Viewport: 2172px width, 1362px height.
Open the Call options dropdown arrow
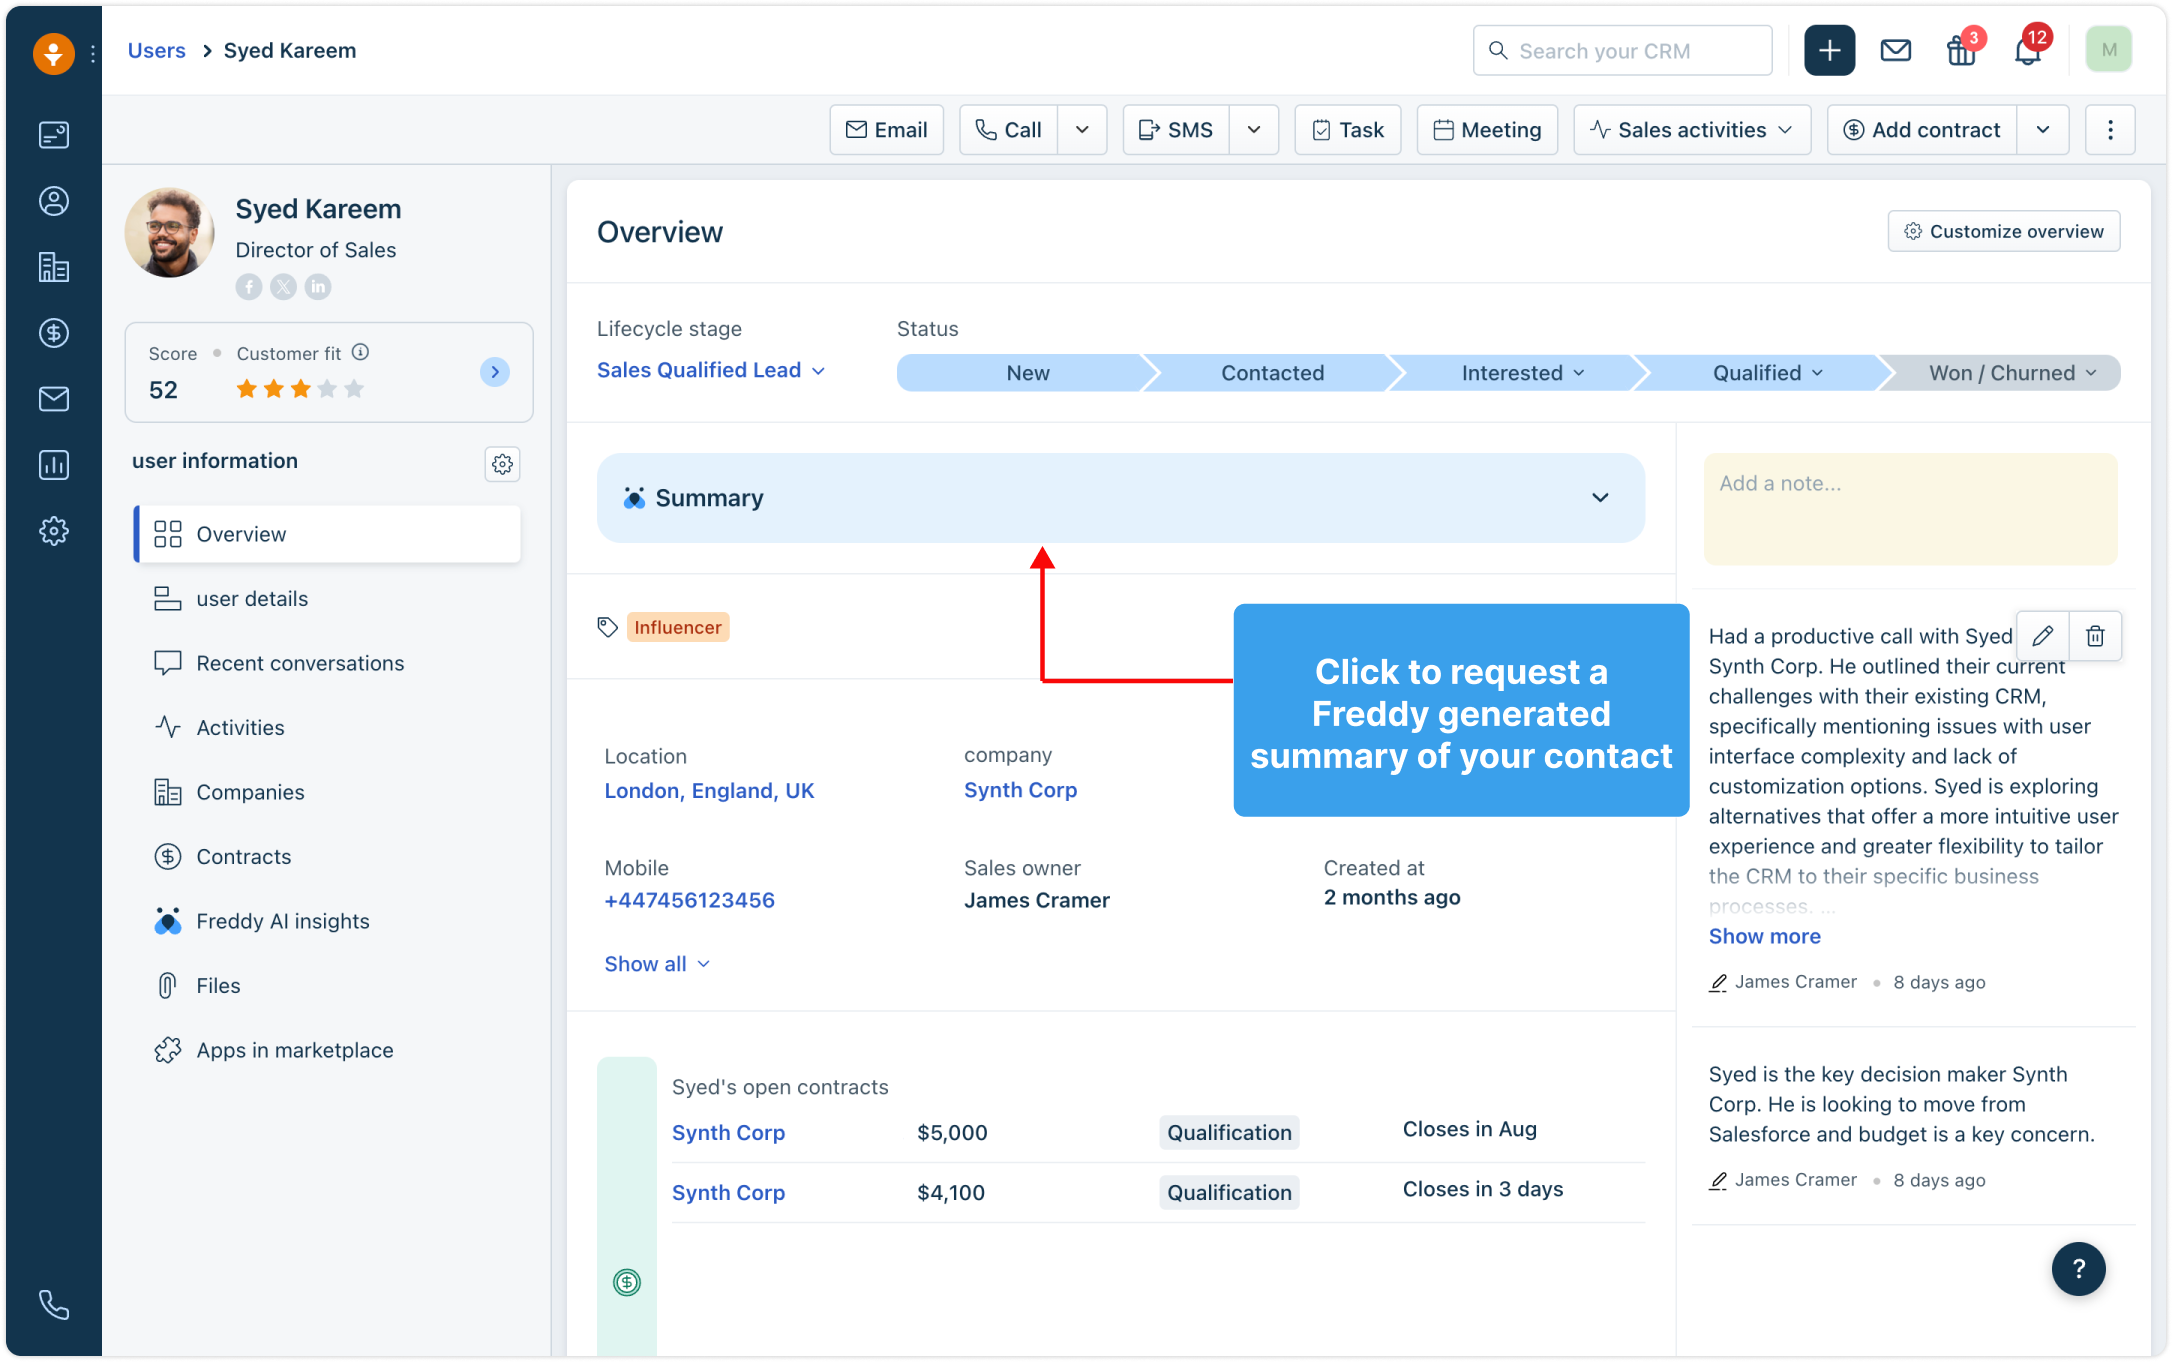1082,130
